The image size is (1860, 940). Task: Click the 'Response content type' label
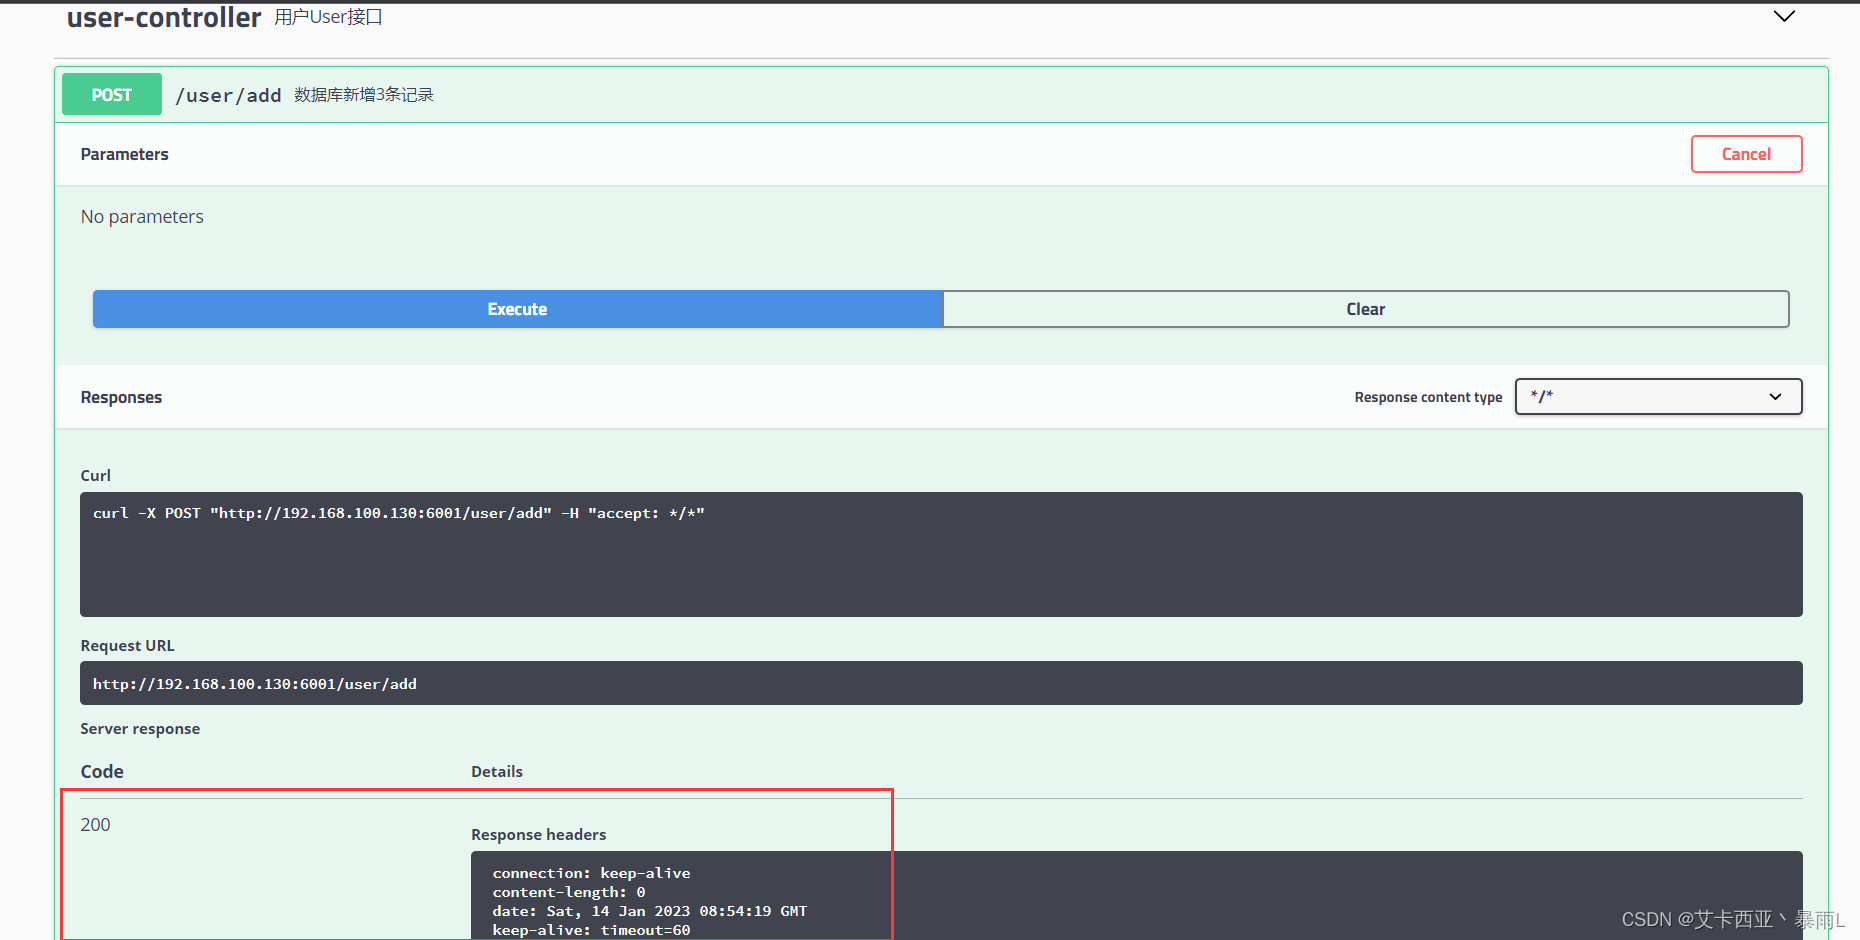pos(1428,397)
